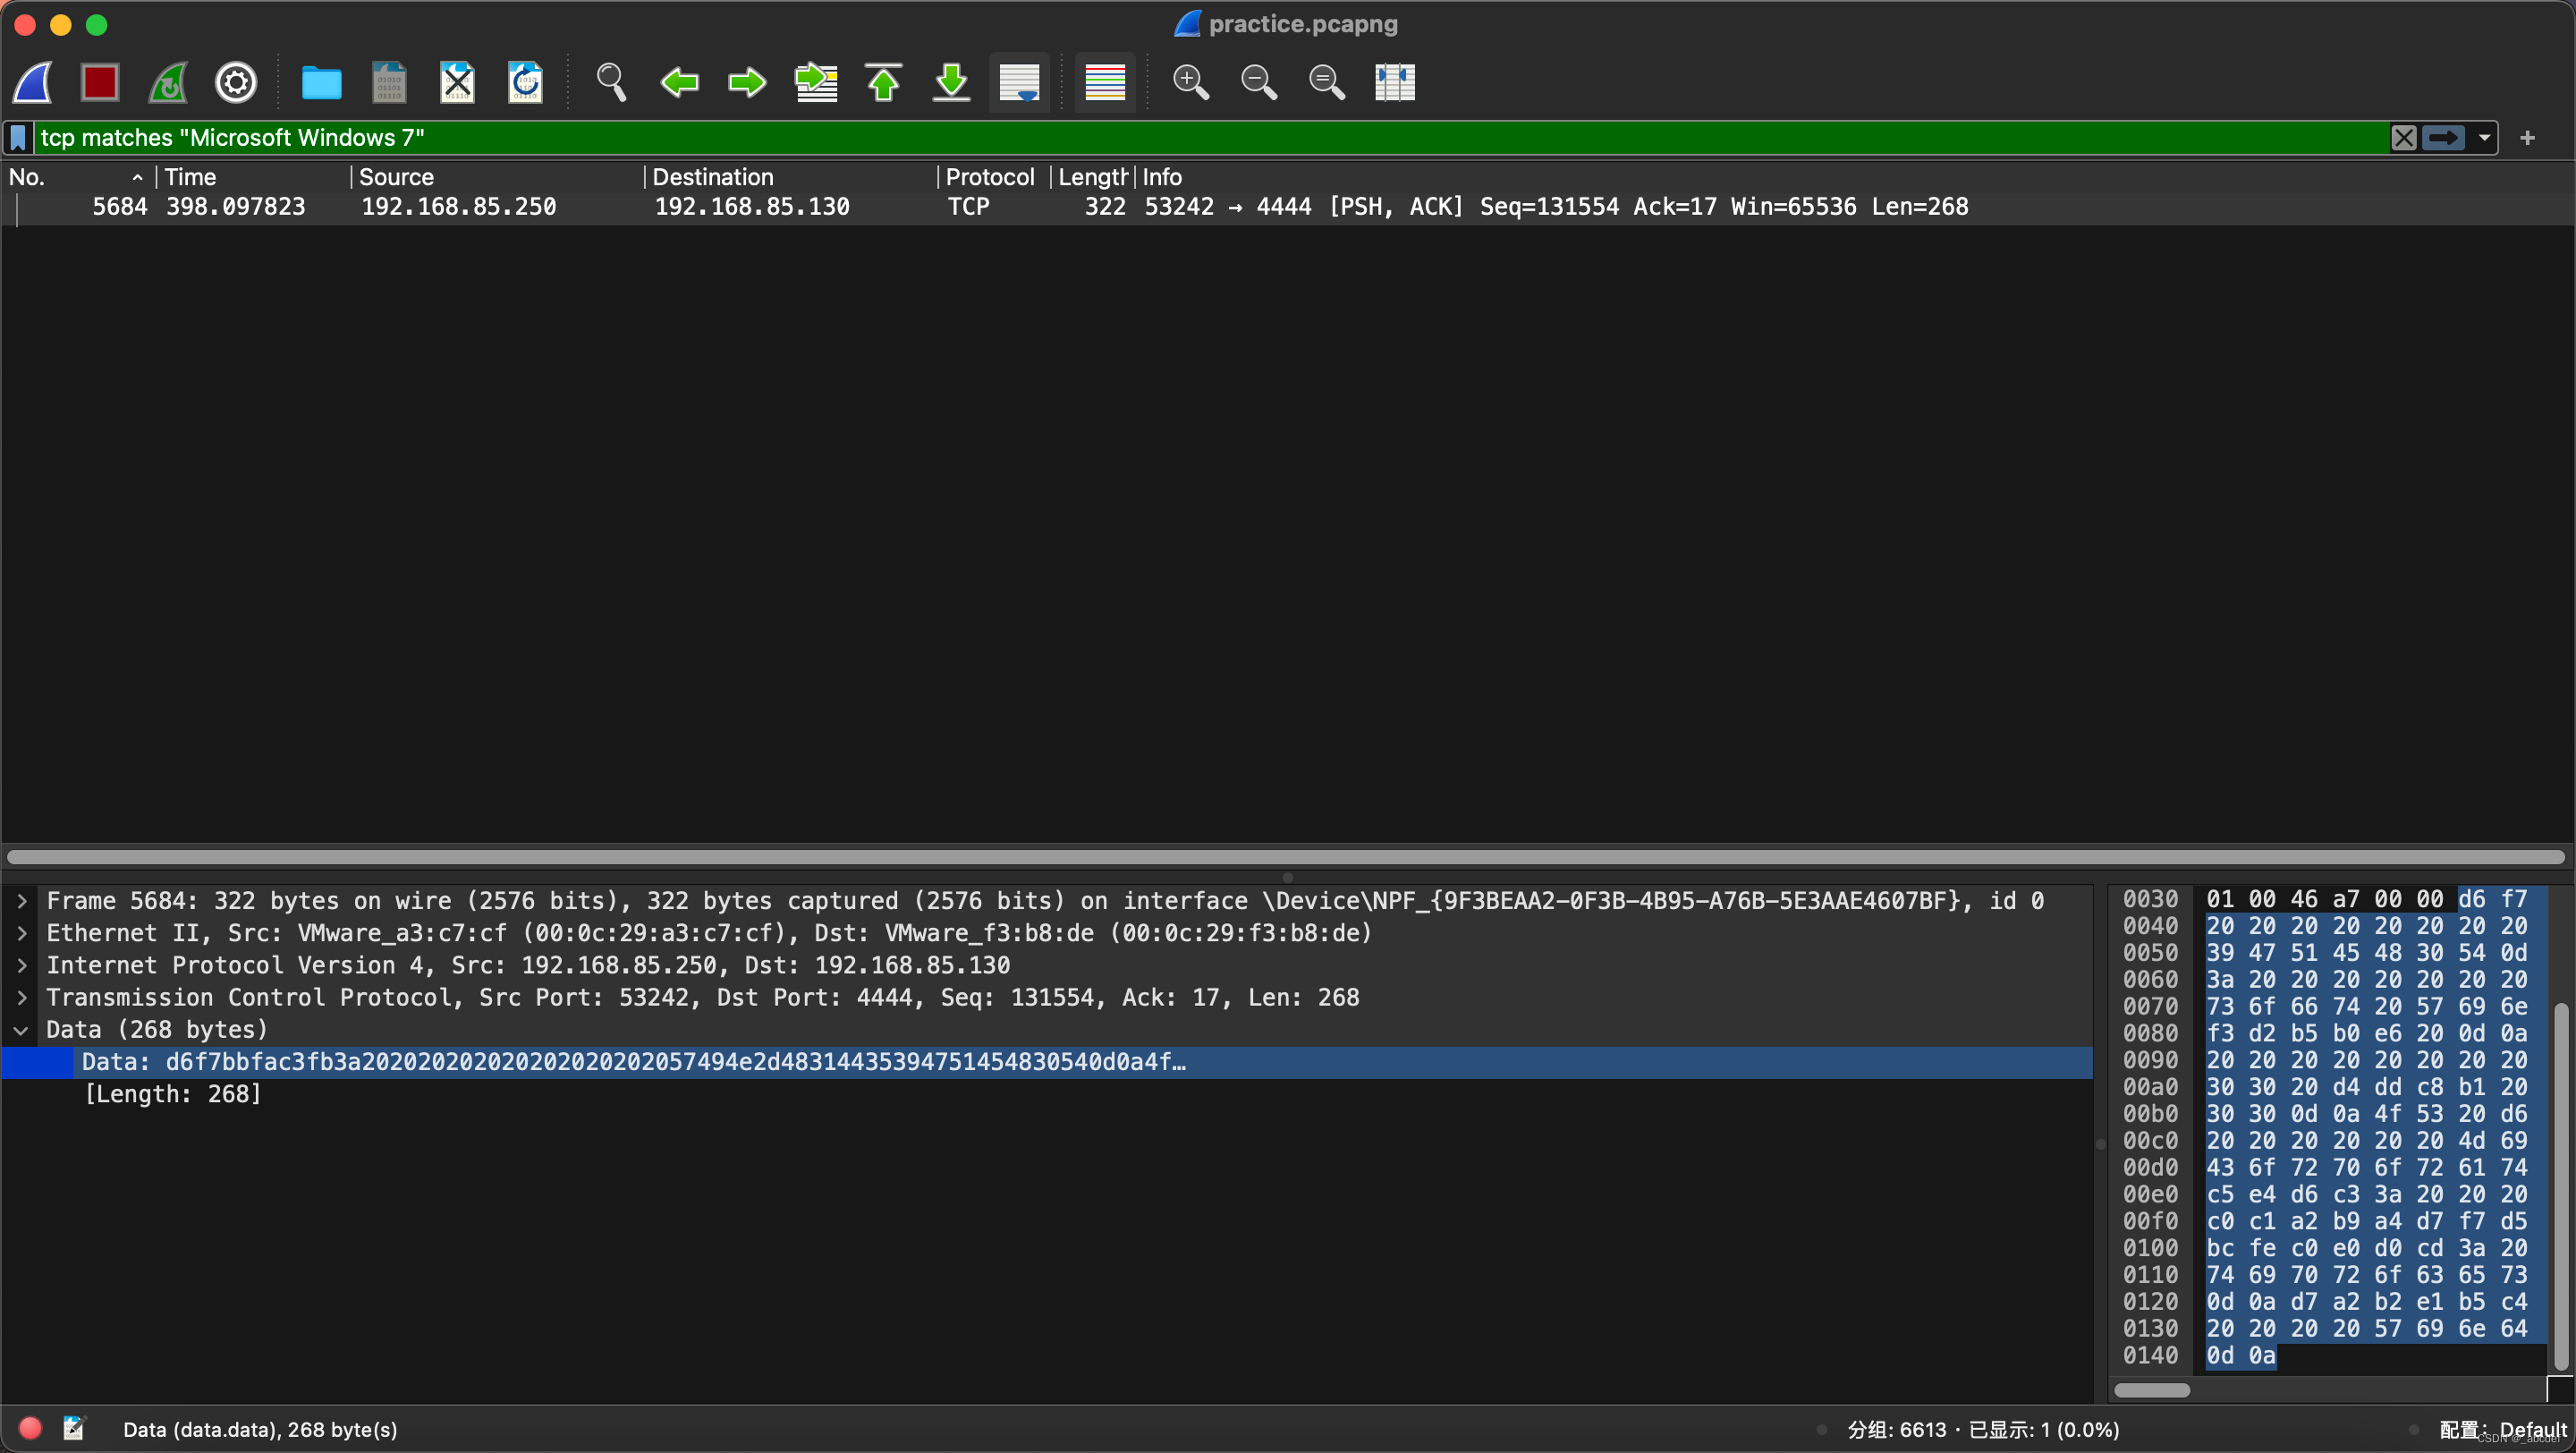Expand the Frame 5684 tree node
The image size is (2576, 1453).
[x=21, y=901]
